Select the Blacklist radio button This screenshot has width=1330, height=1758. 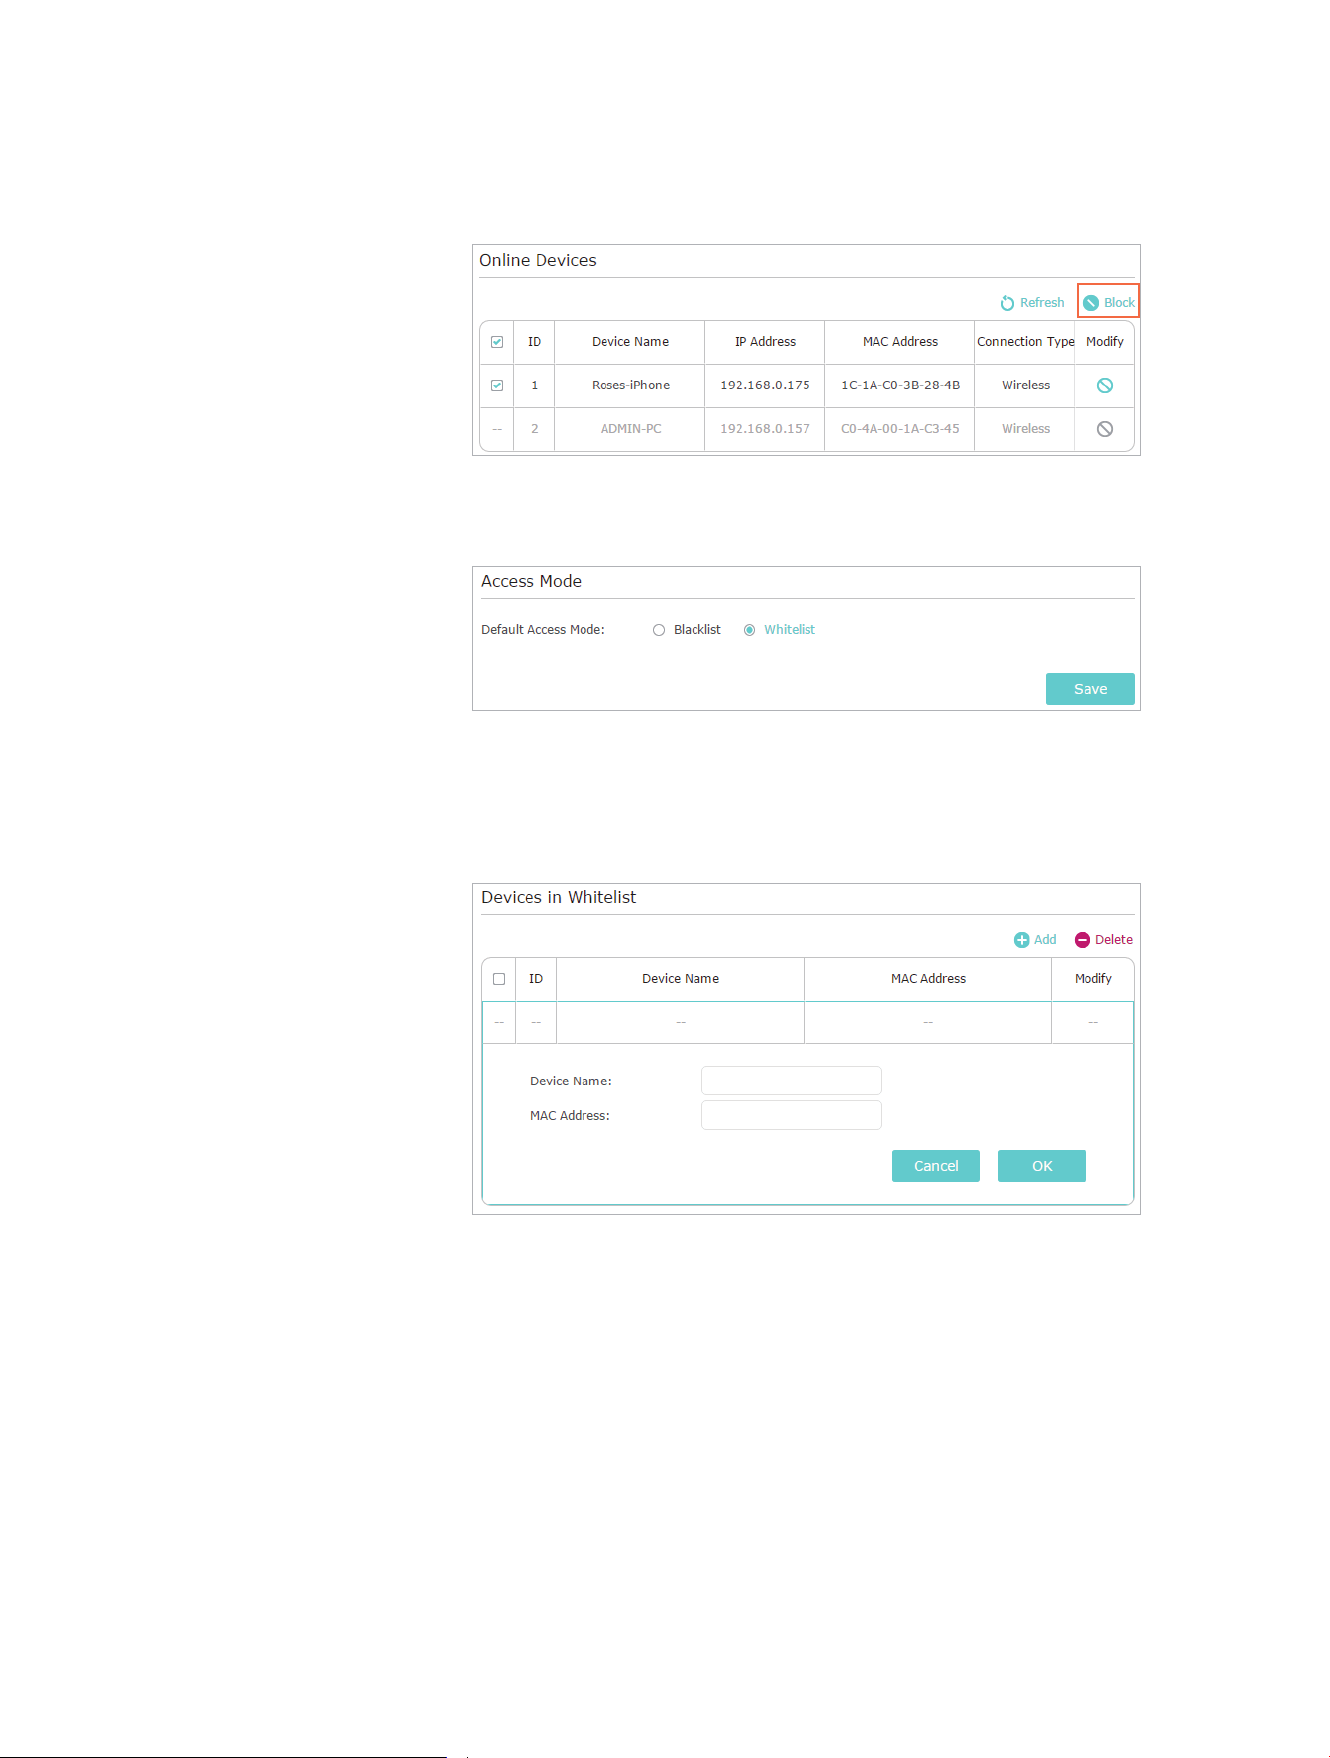[659, 630]
